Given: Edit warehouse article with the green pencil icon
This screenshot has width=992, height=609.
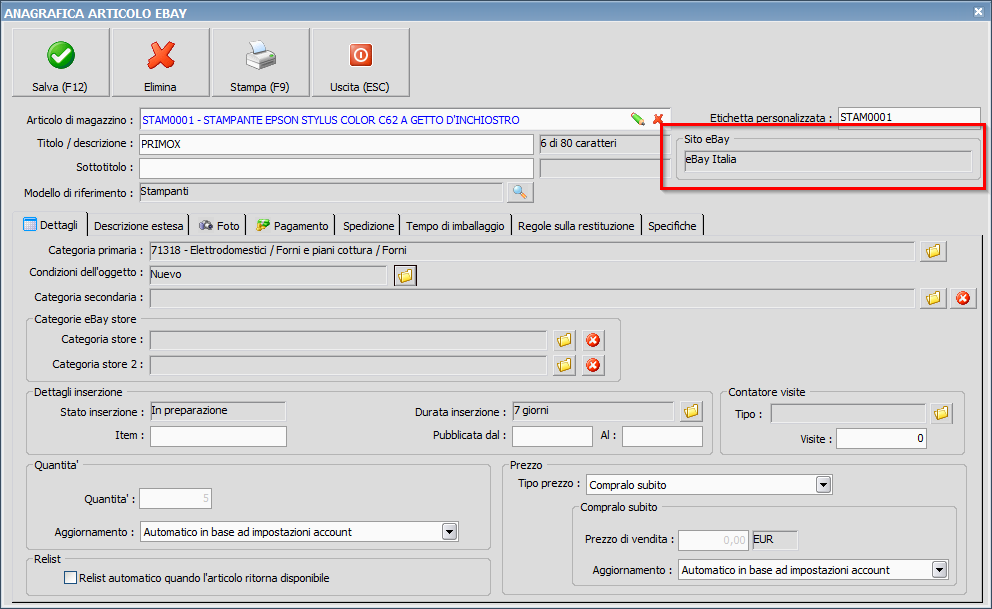Looking at the screenshot, I should (638, 119).
